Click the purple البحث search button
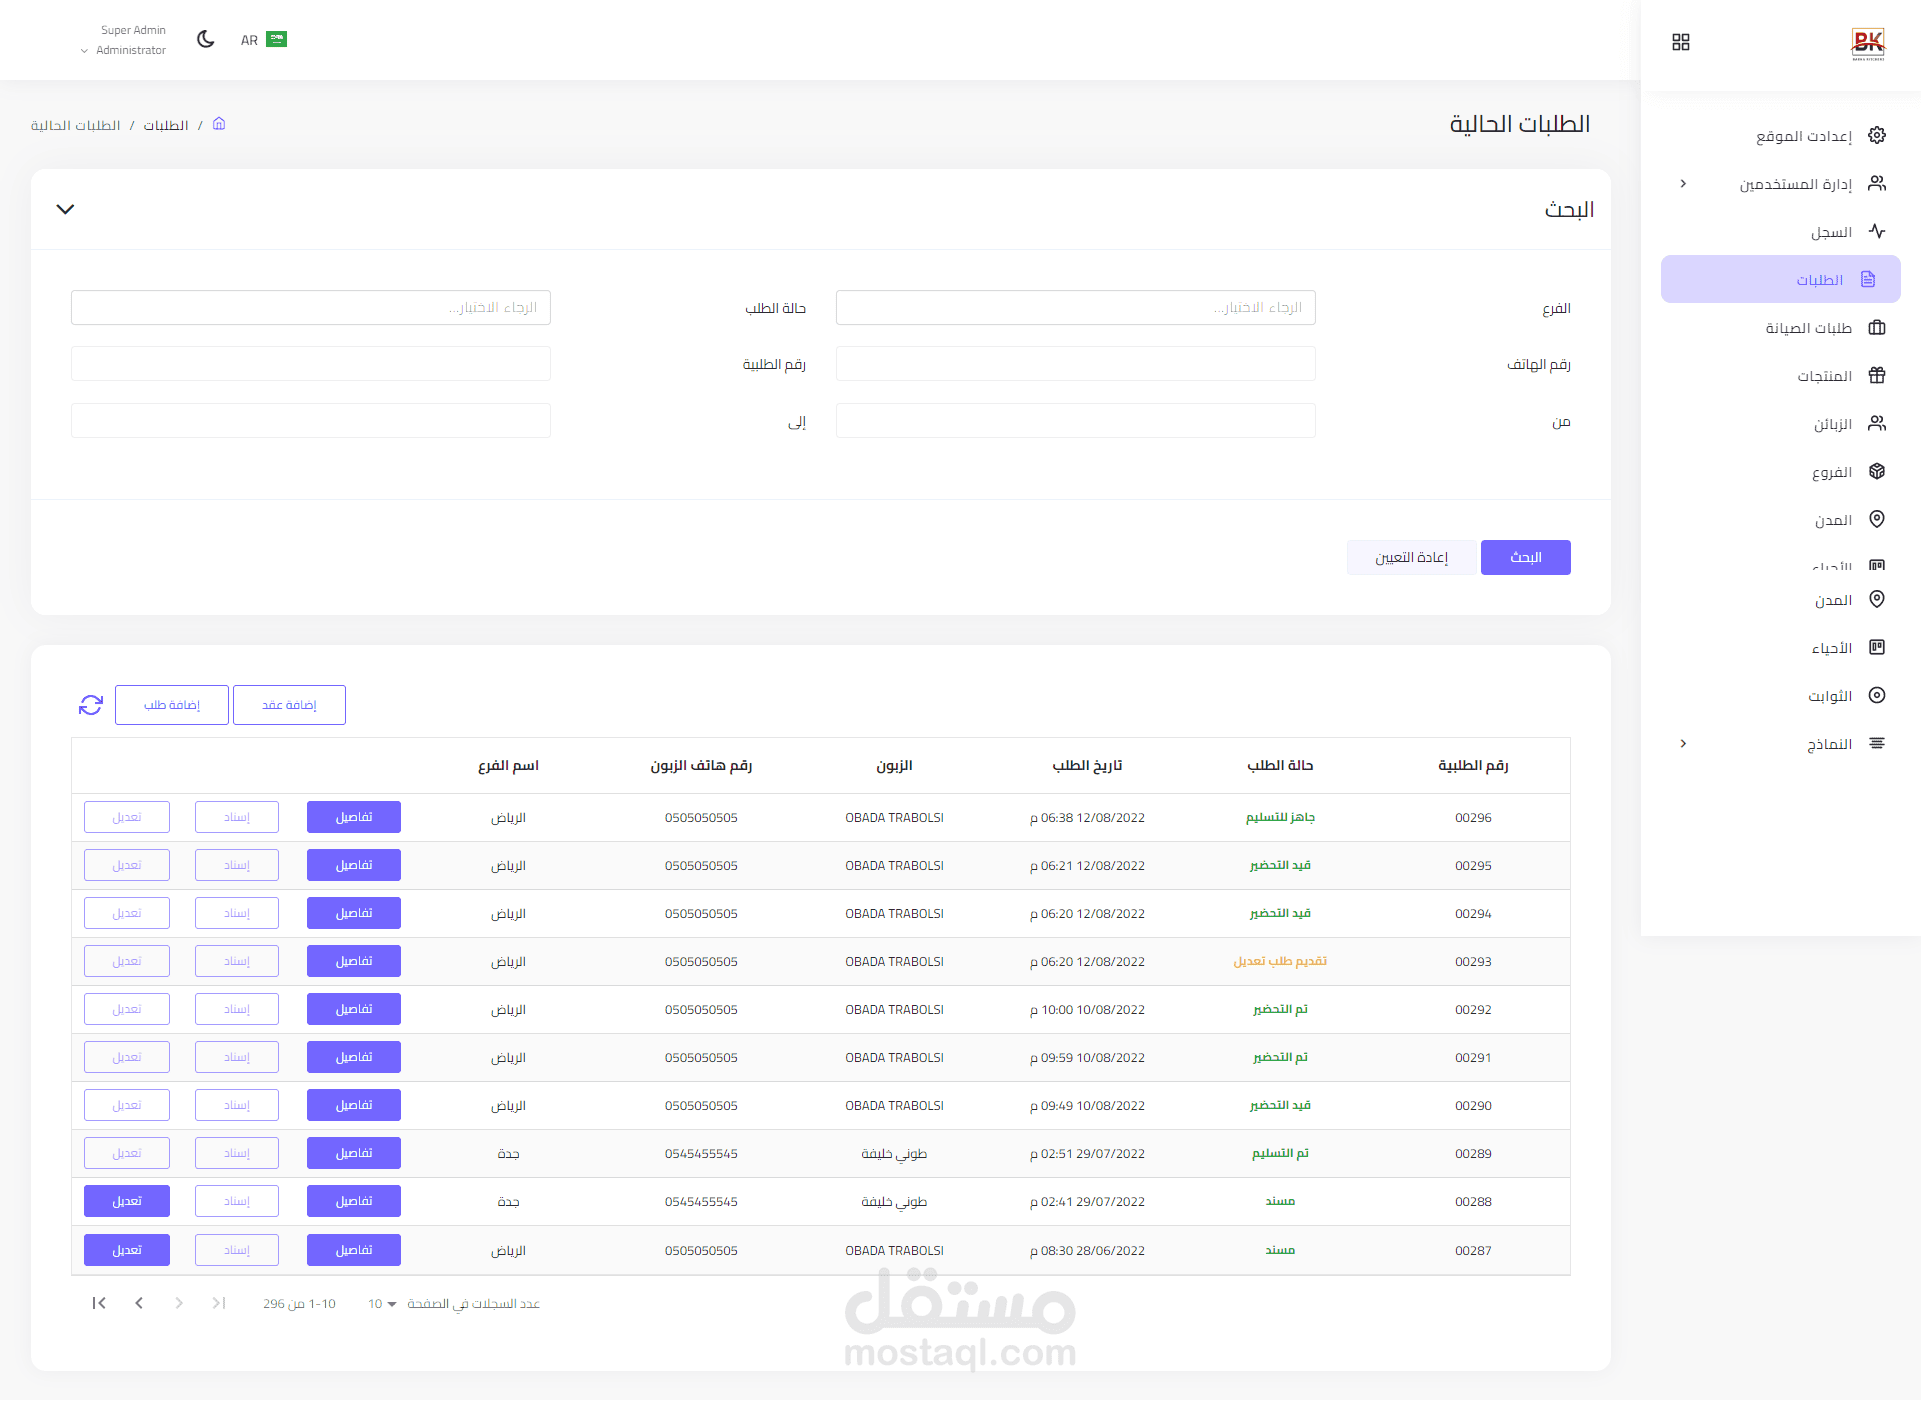This screenshot has height=1401, width=1921. (1526, 558)
